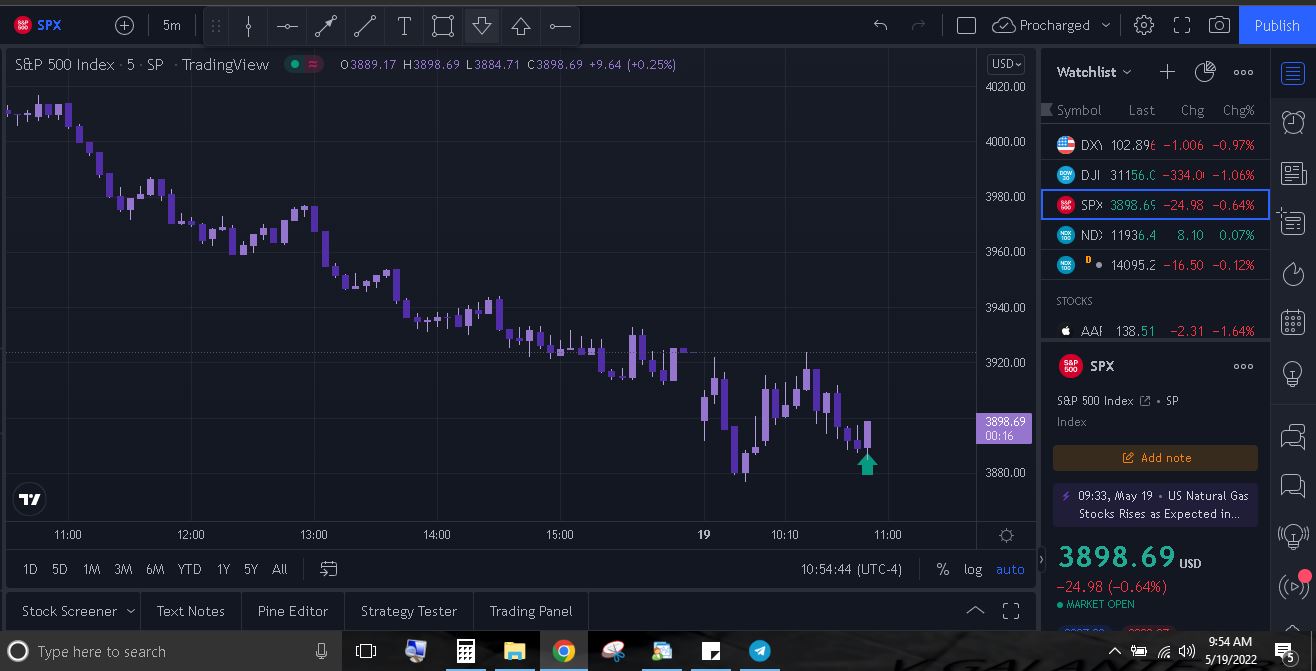Open Calendar sidebar icon
This screenshot has width=1316, height=671.
1293,323
